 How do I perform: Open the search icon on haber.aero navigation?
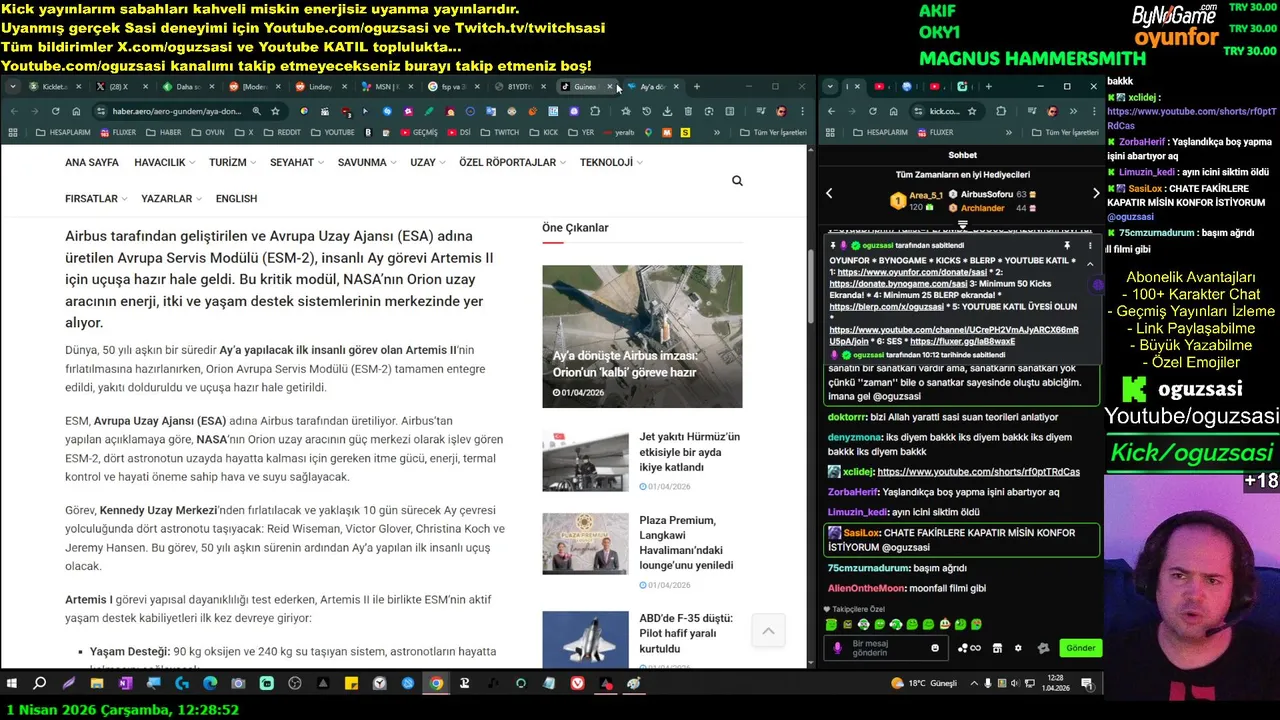(737, 181)
